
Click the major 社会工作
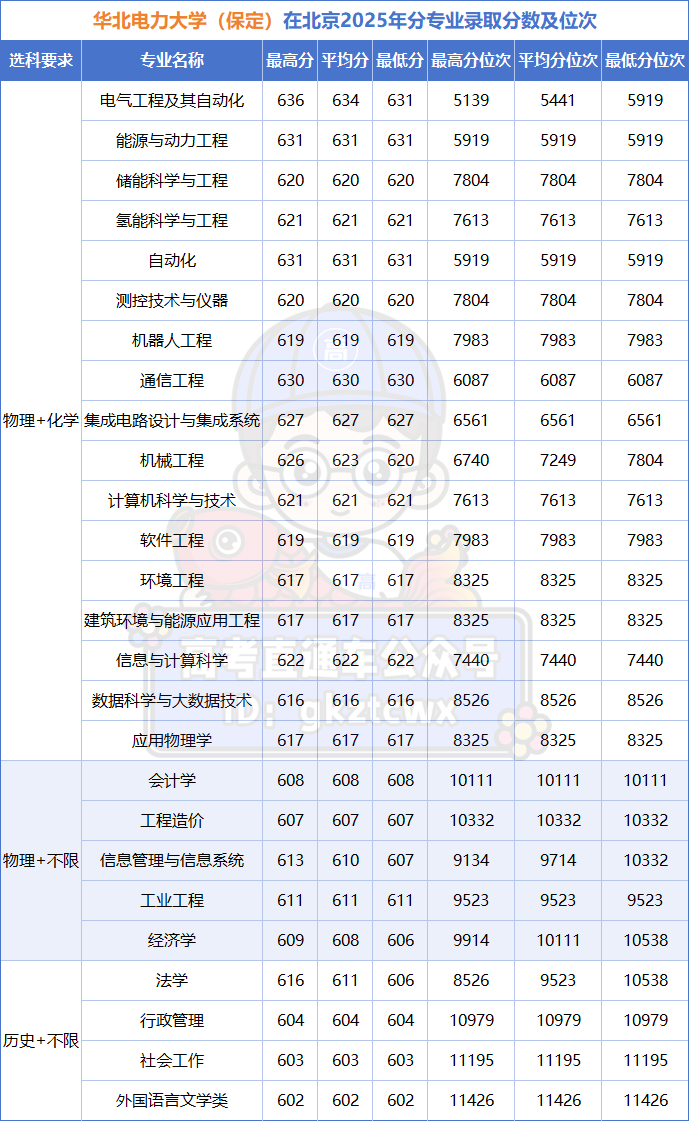pyautogui.click(x=172, y=1062)
